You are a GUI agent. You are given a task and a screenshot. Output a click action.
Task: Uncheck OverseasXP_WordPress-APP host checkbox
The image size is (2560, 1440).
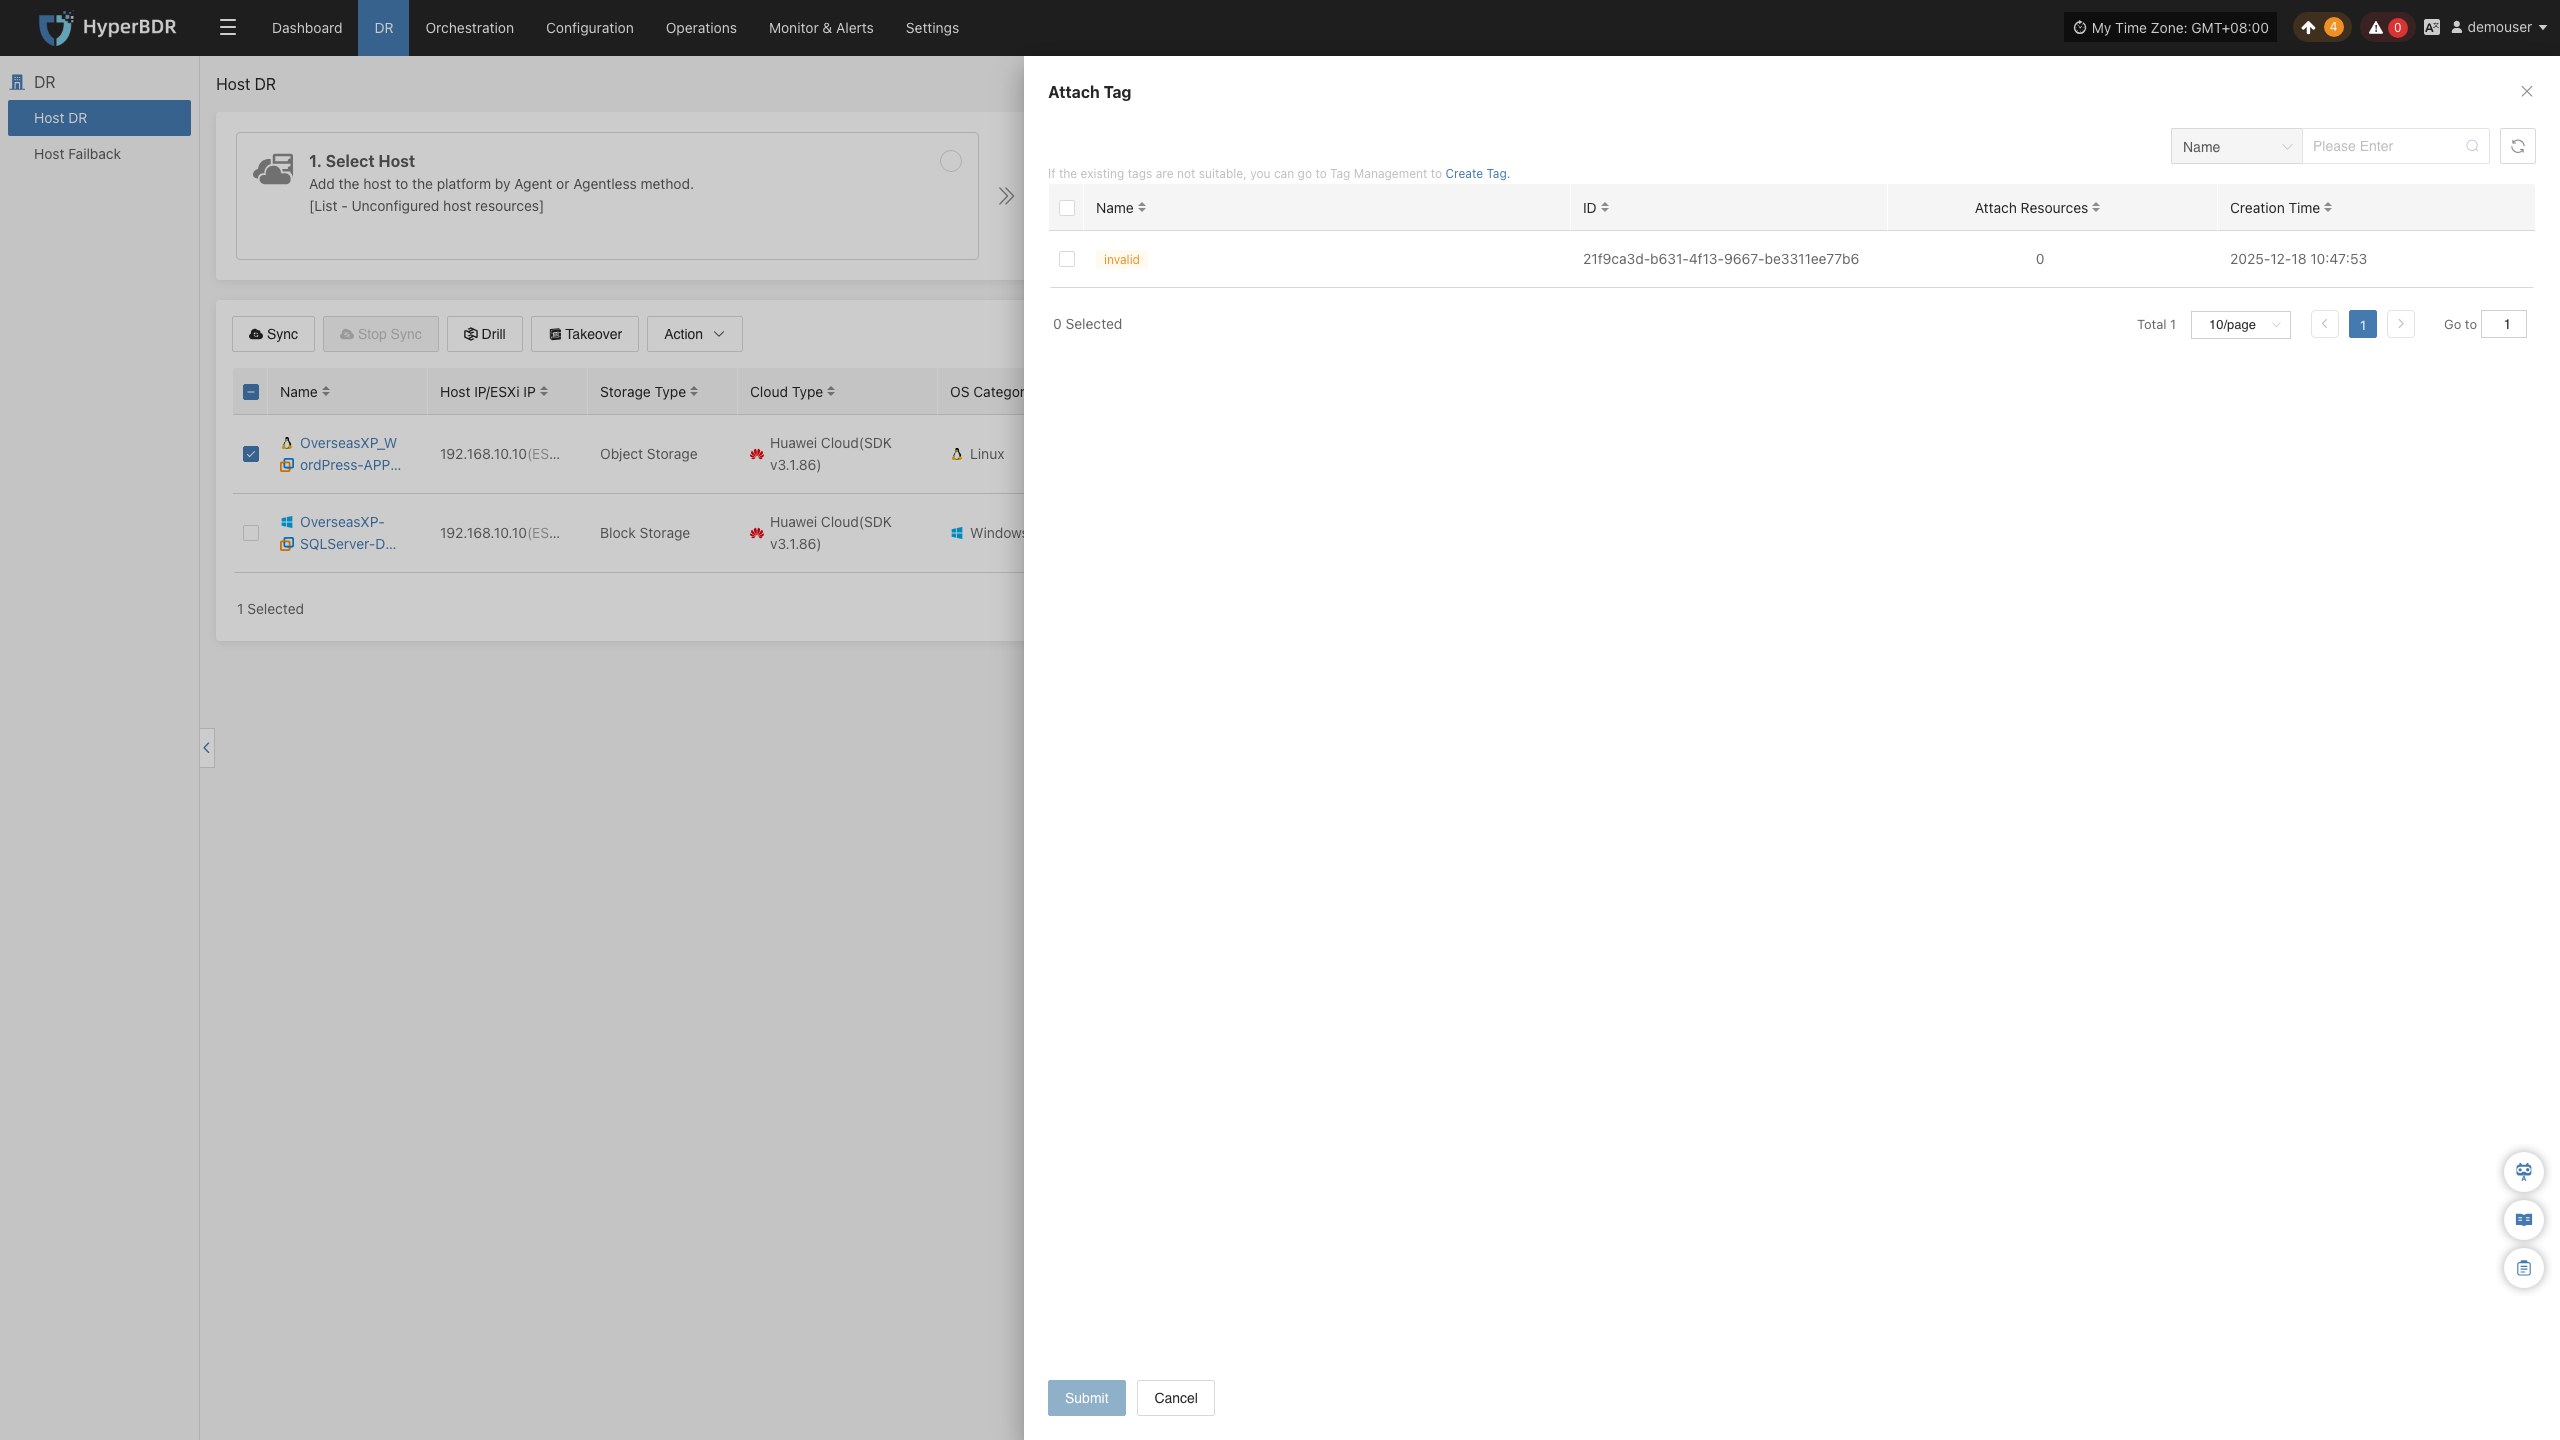tap(251, 454)
